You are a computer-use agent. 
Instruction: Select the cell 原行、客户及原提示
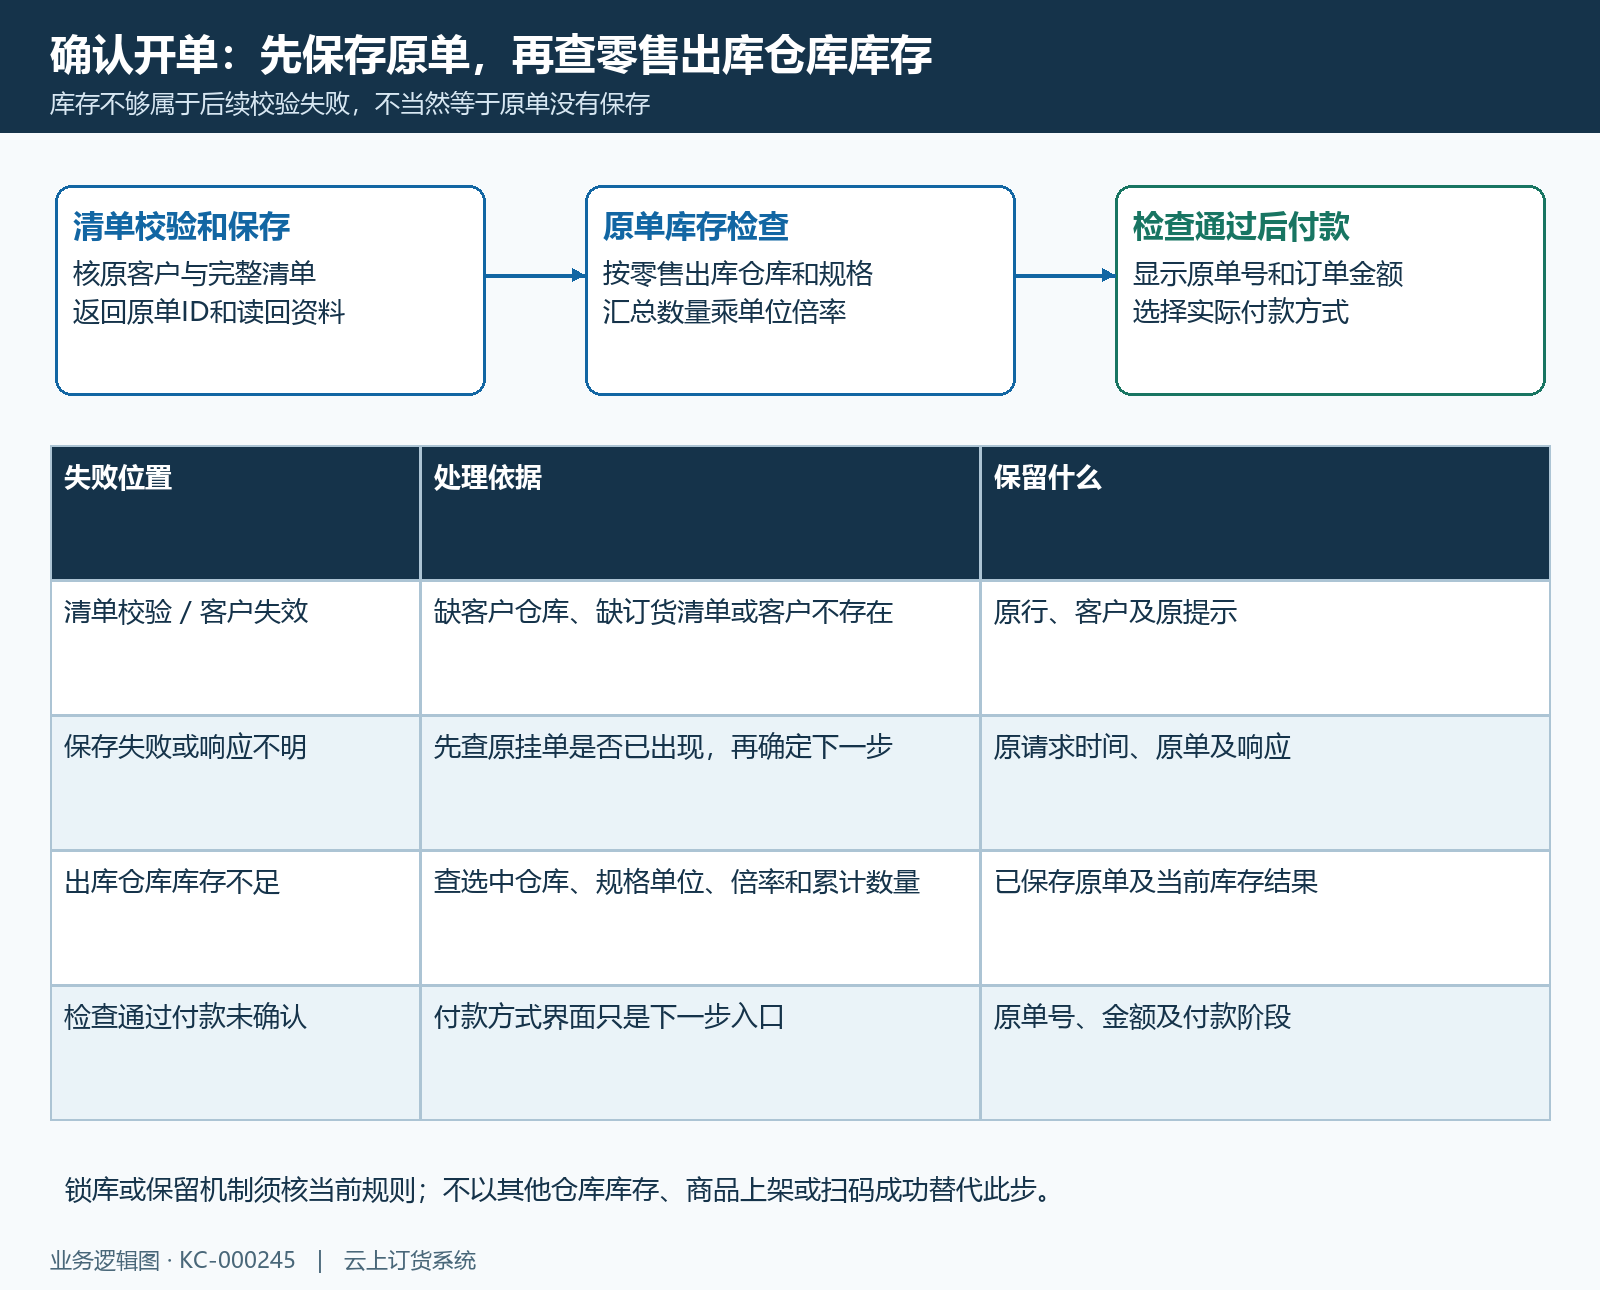[x=1265, y=648]
